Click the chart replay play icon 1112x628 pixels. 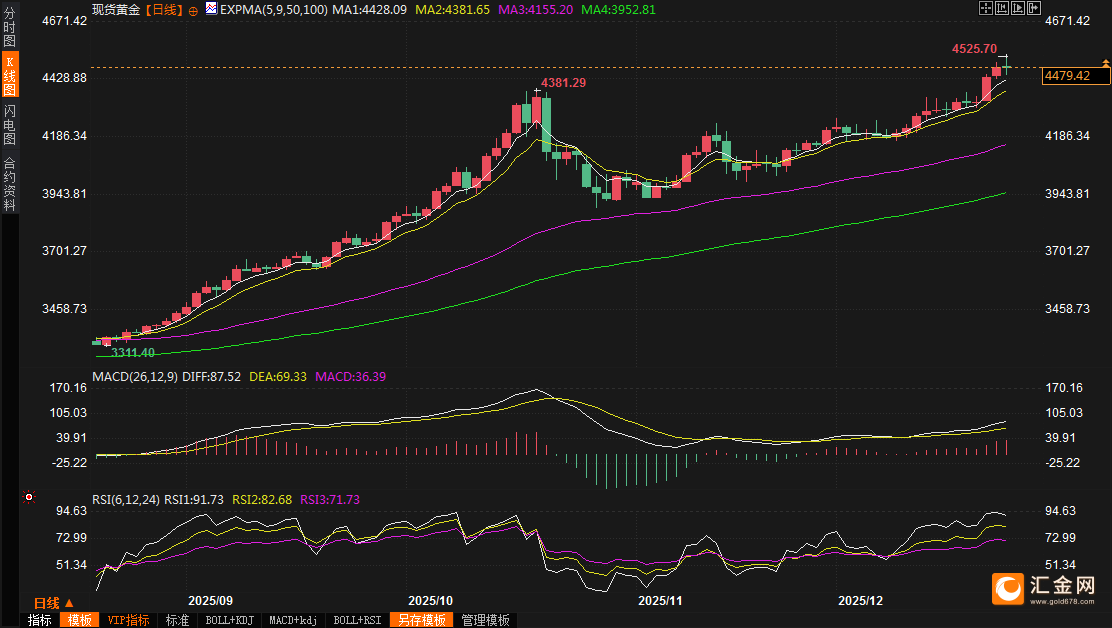coord(1019,8)
